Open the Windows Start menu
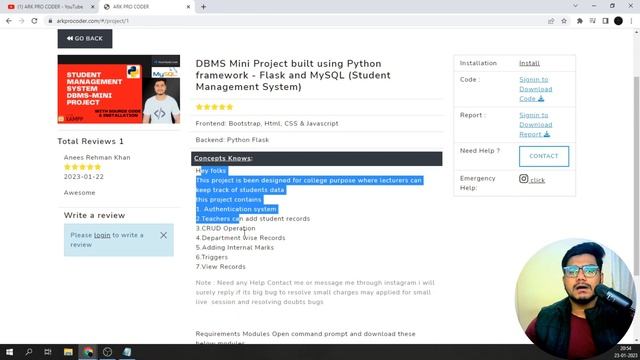 click(x=9, y=352)
